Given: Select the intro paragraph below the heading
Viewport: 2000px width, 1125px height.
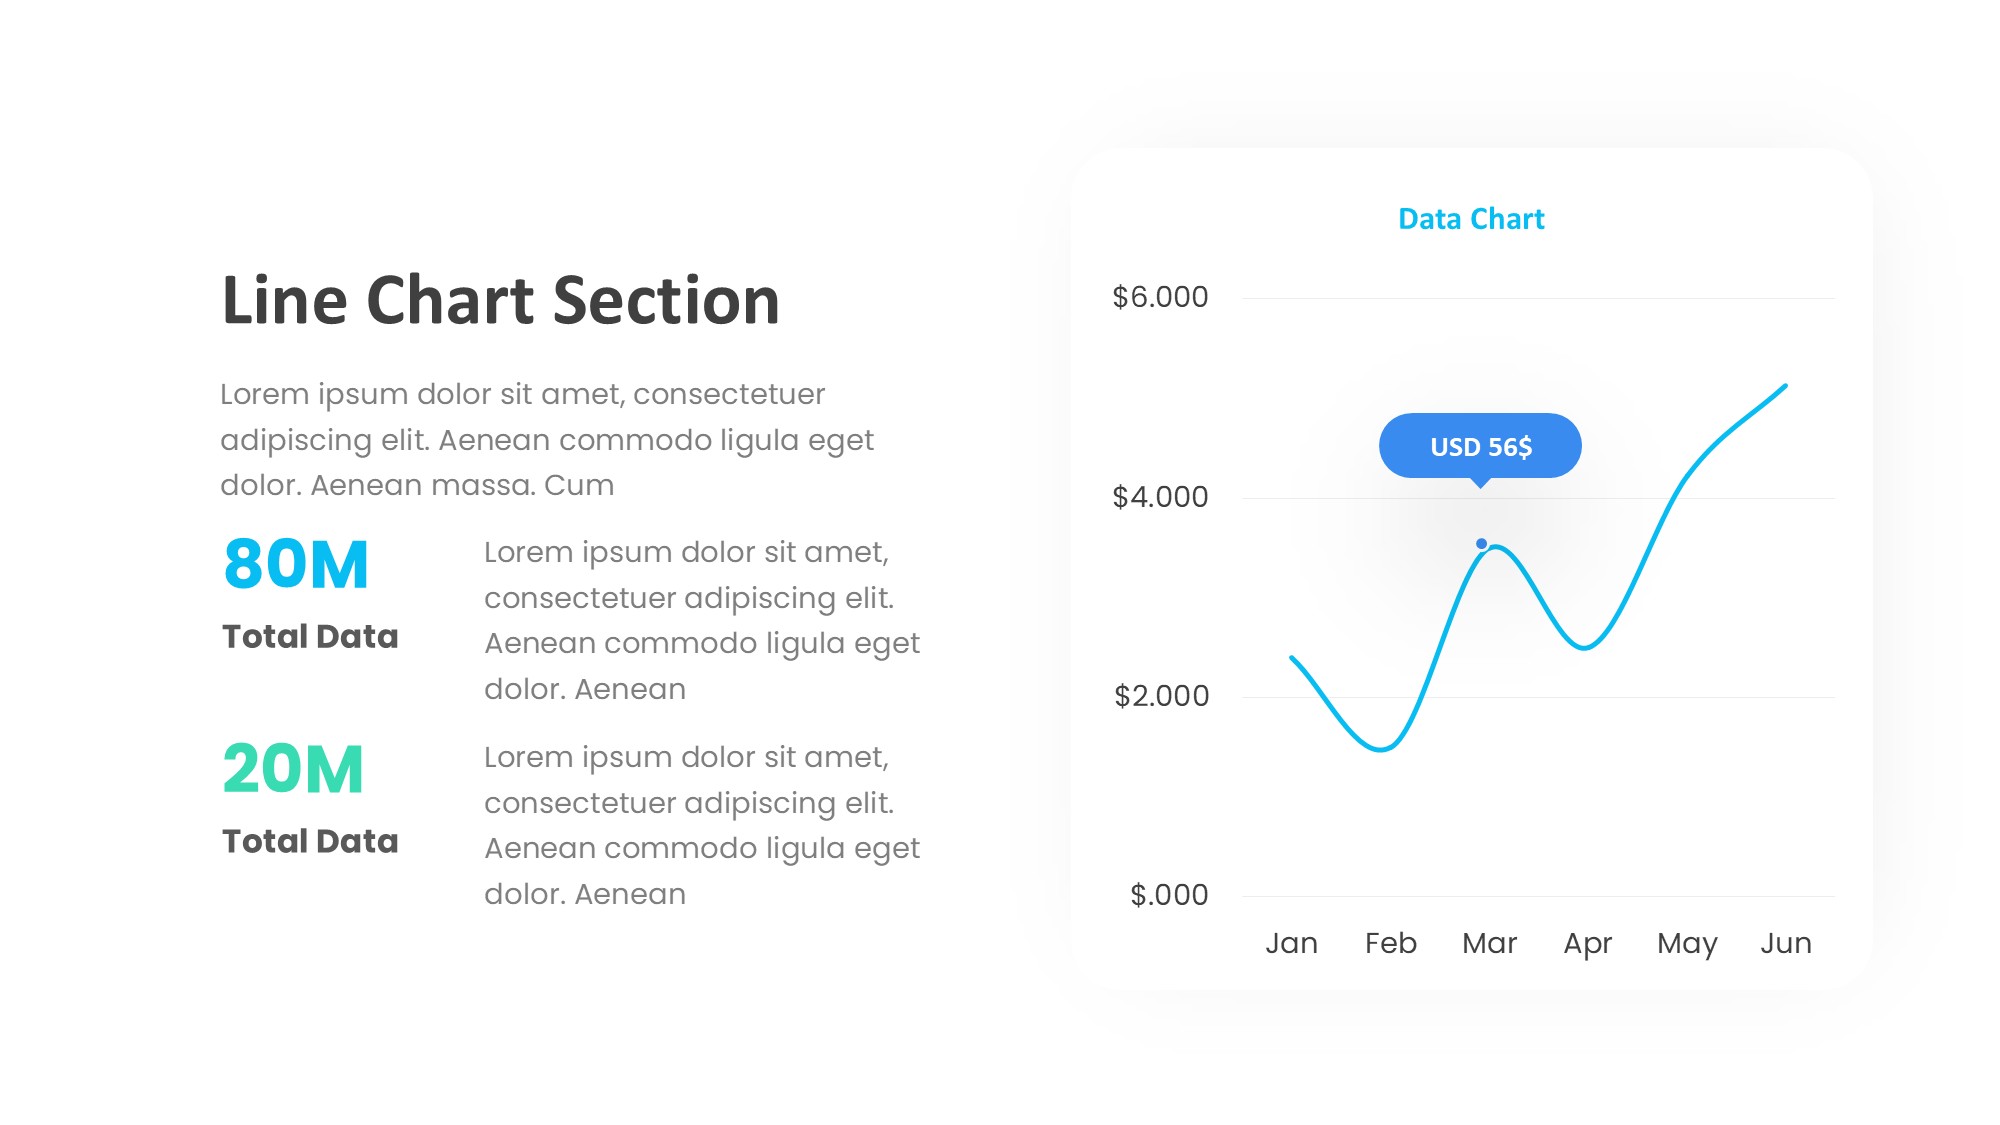Looking at the screenshot, I should [x=546, y=440].
